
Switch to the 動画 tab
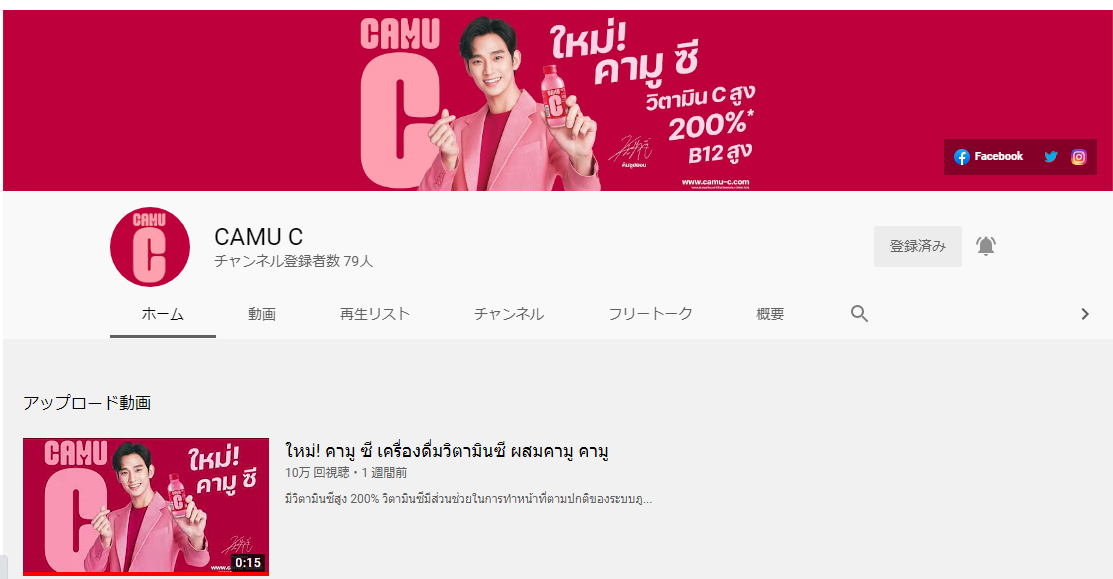coord(262,314)
